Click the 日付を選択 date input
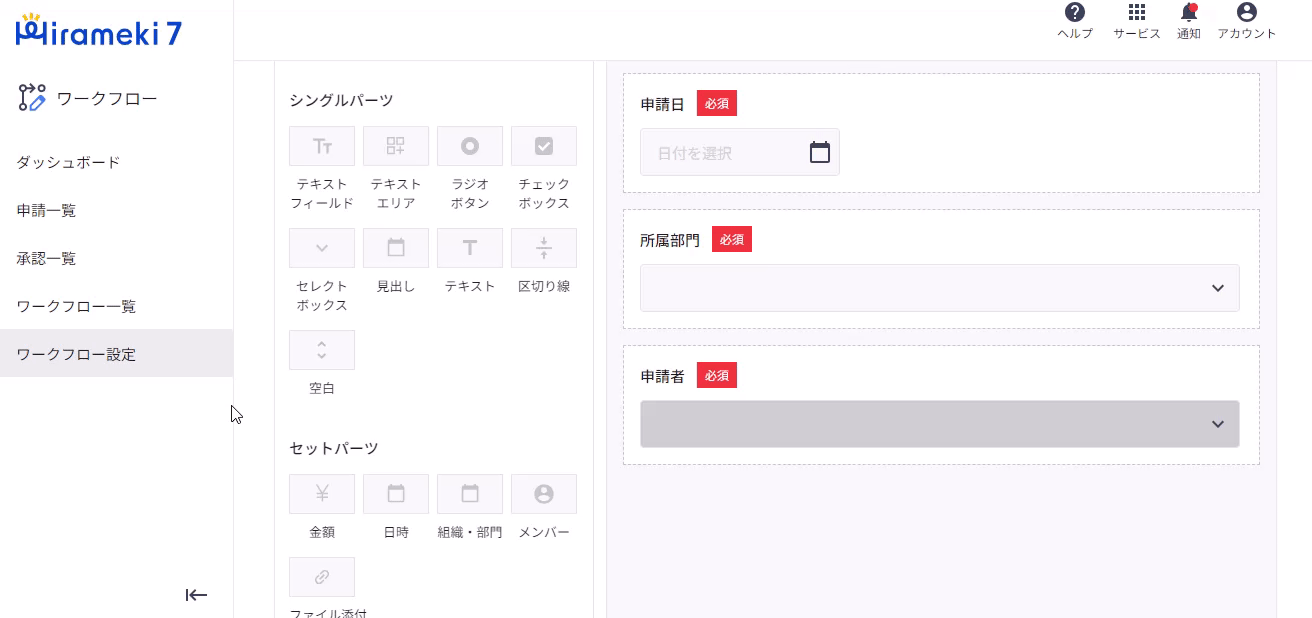This screenshot has width=1312, height=618. pos(740,152)
